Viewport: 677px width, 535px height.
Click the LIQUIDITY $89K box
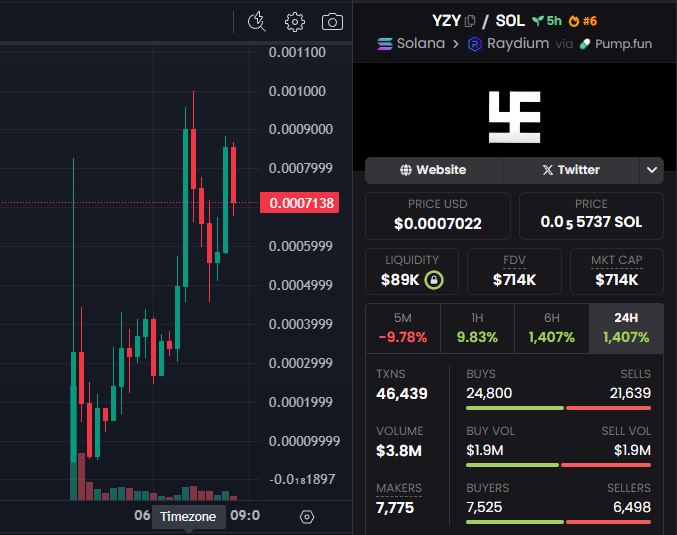412,272
